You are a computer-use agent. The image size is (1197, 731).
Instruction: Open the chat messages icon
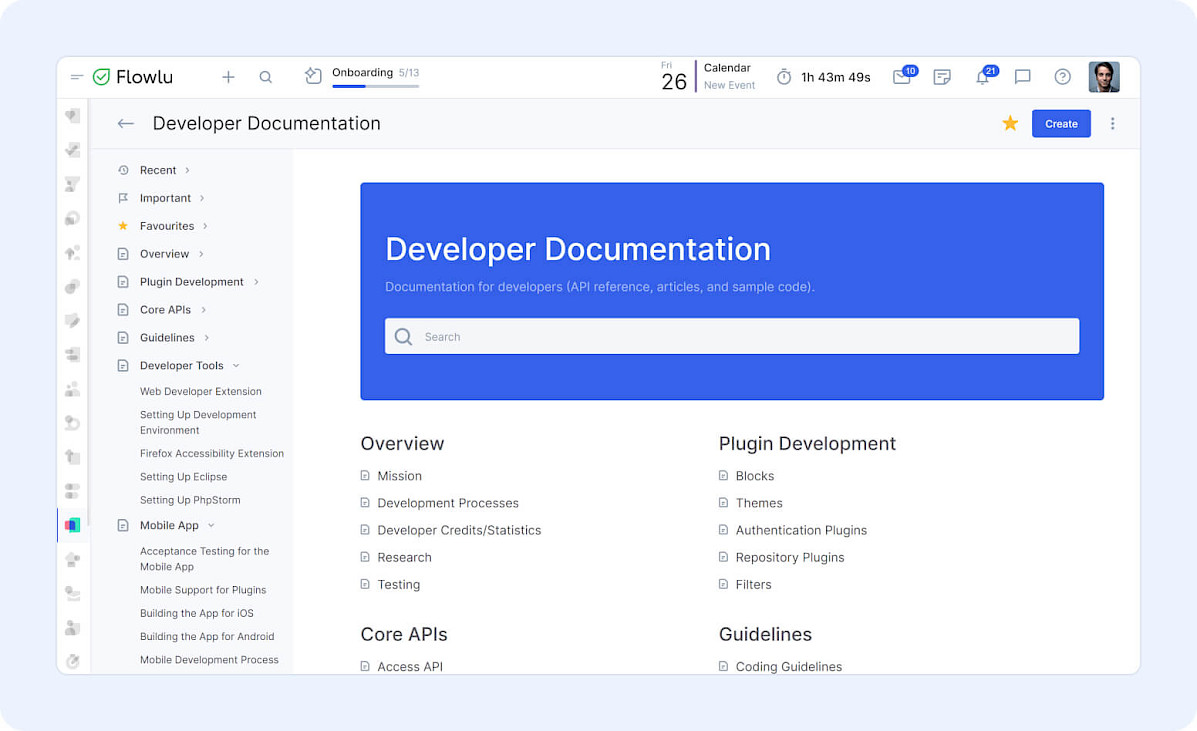(1022, 77)
